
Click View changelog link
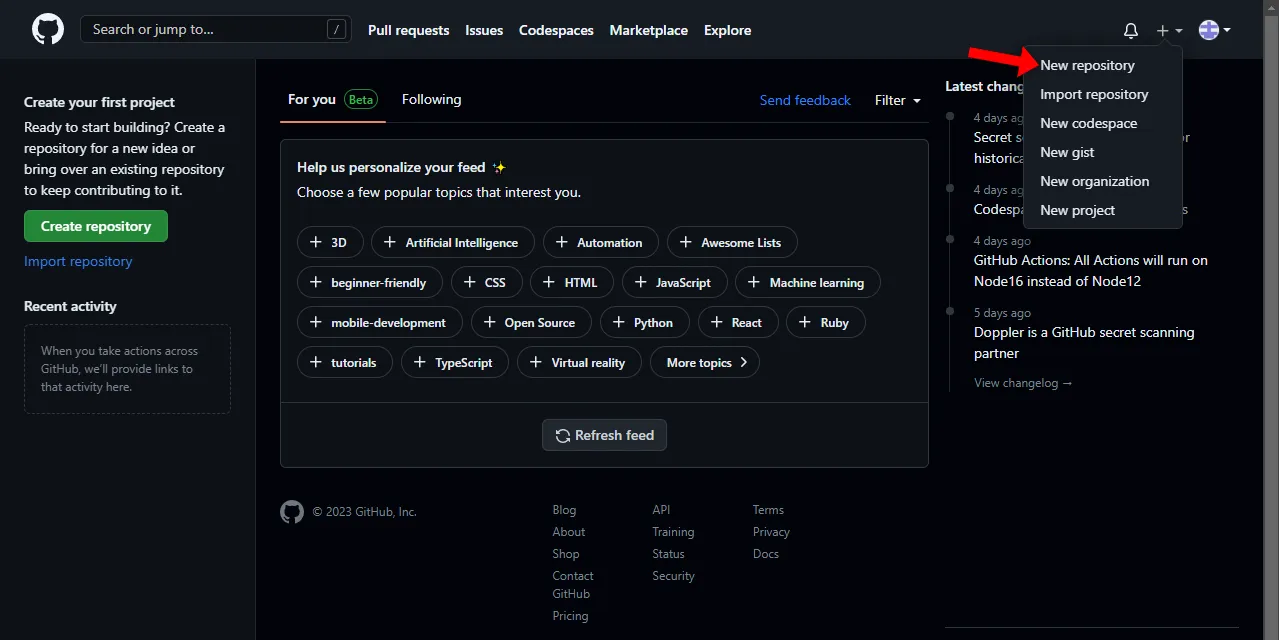tap(1023, 383)
